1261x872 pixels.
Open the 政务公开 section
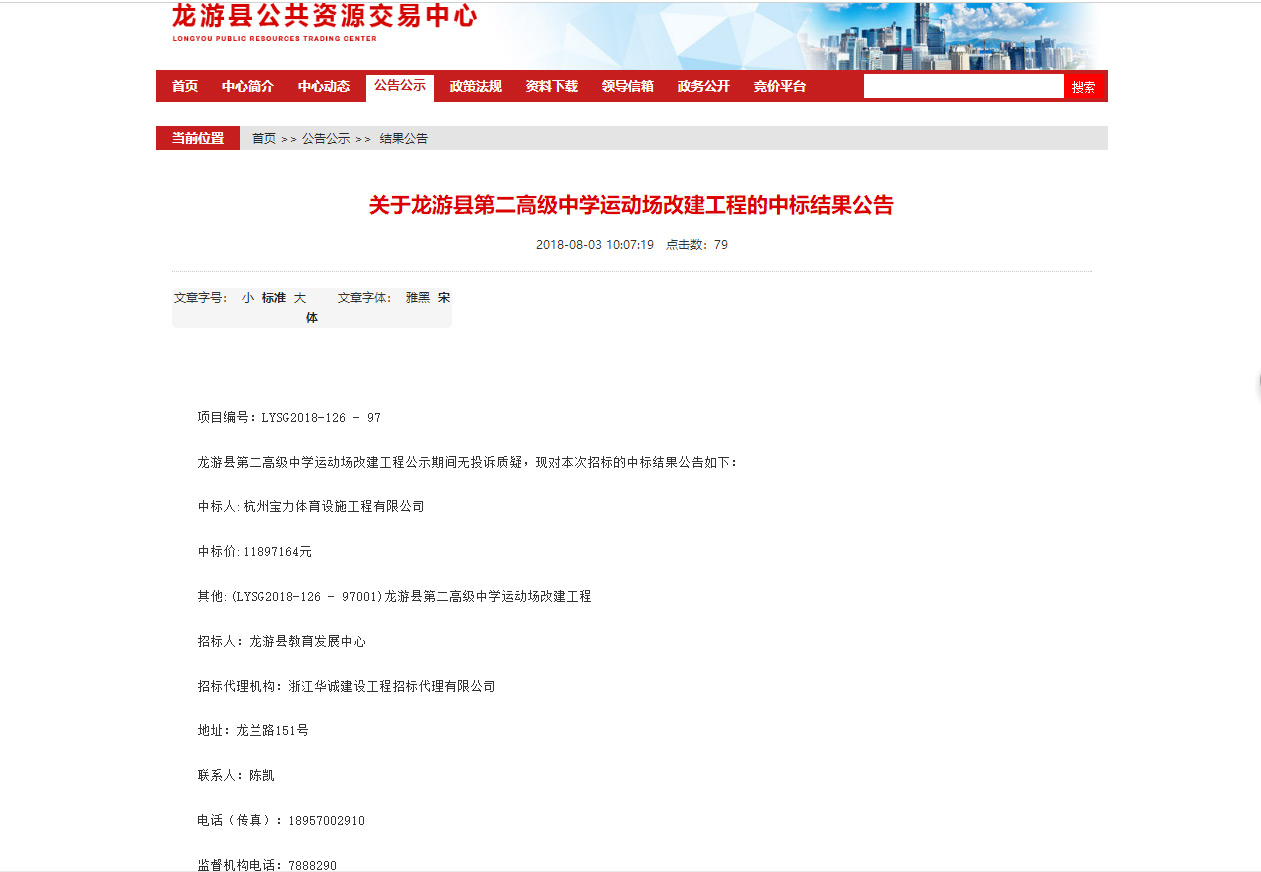(x=702, y=86)
